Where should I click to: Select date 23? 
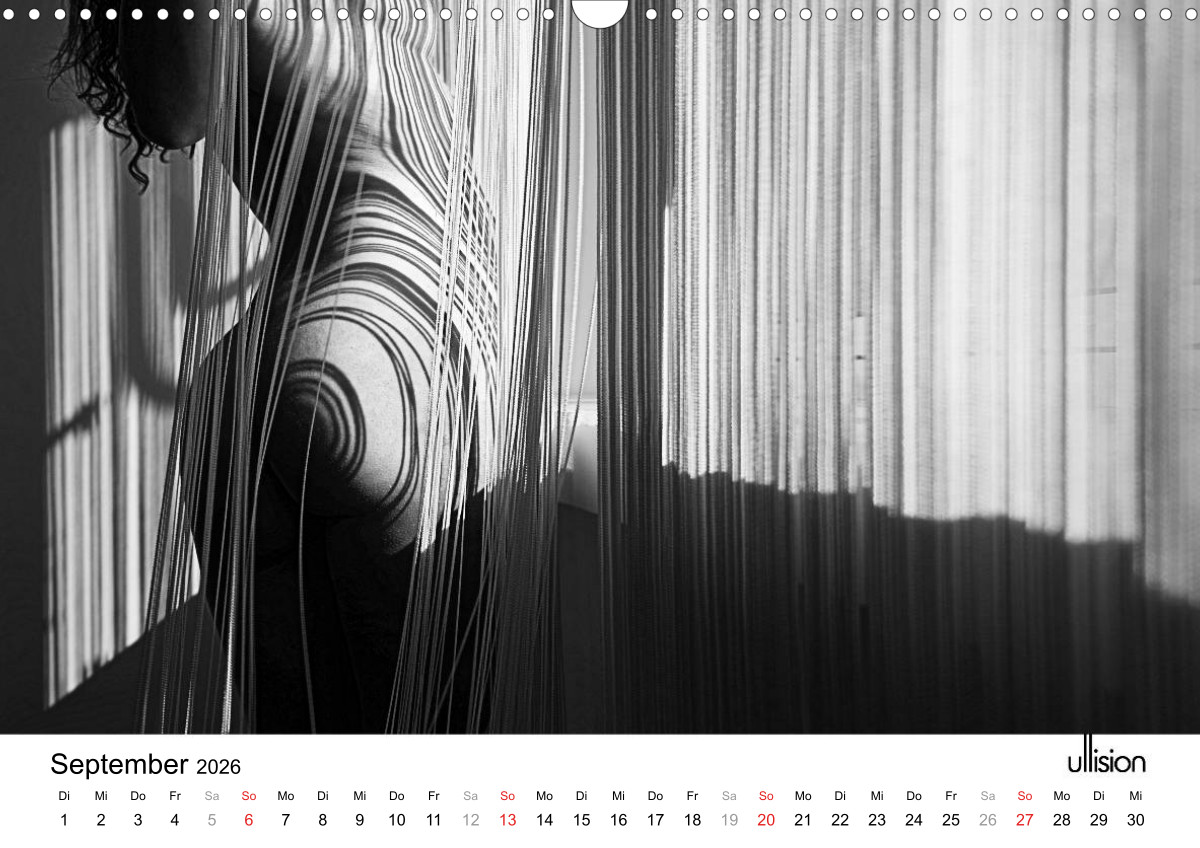coord(877,820)
